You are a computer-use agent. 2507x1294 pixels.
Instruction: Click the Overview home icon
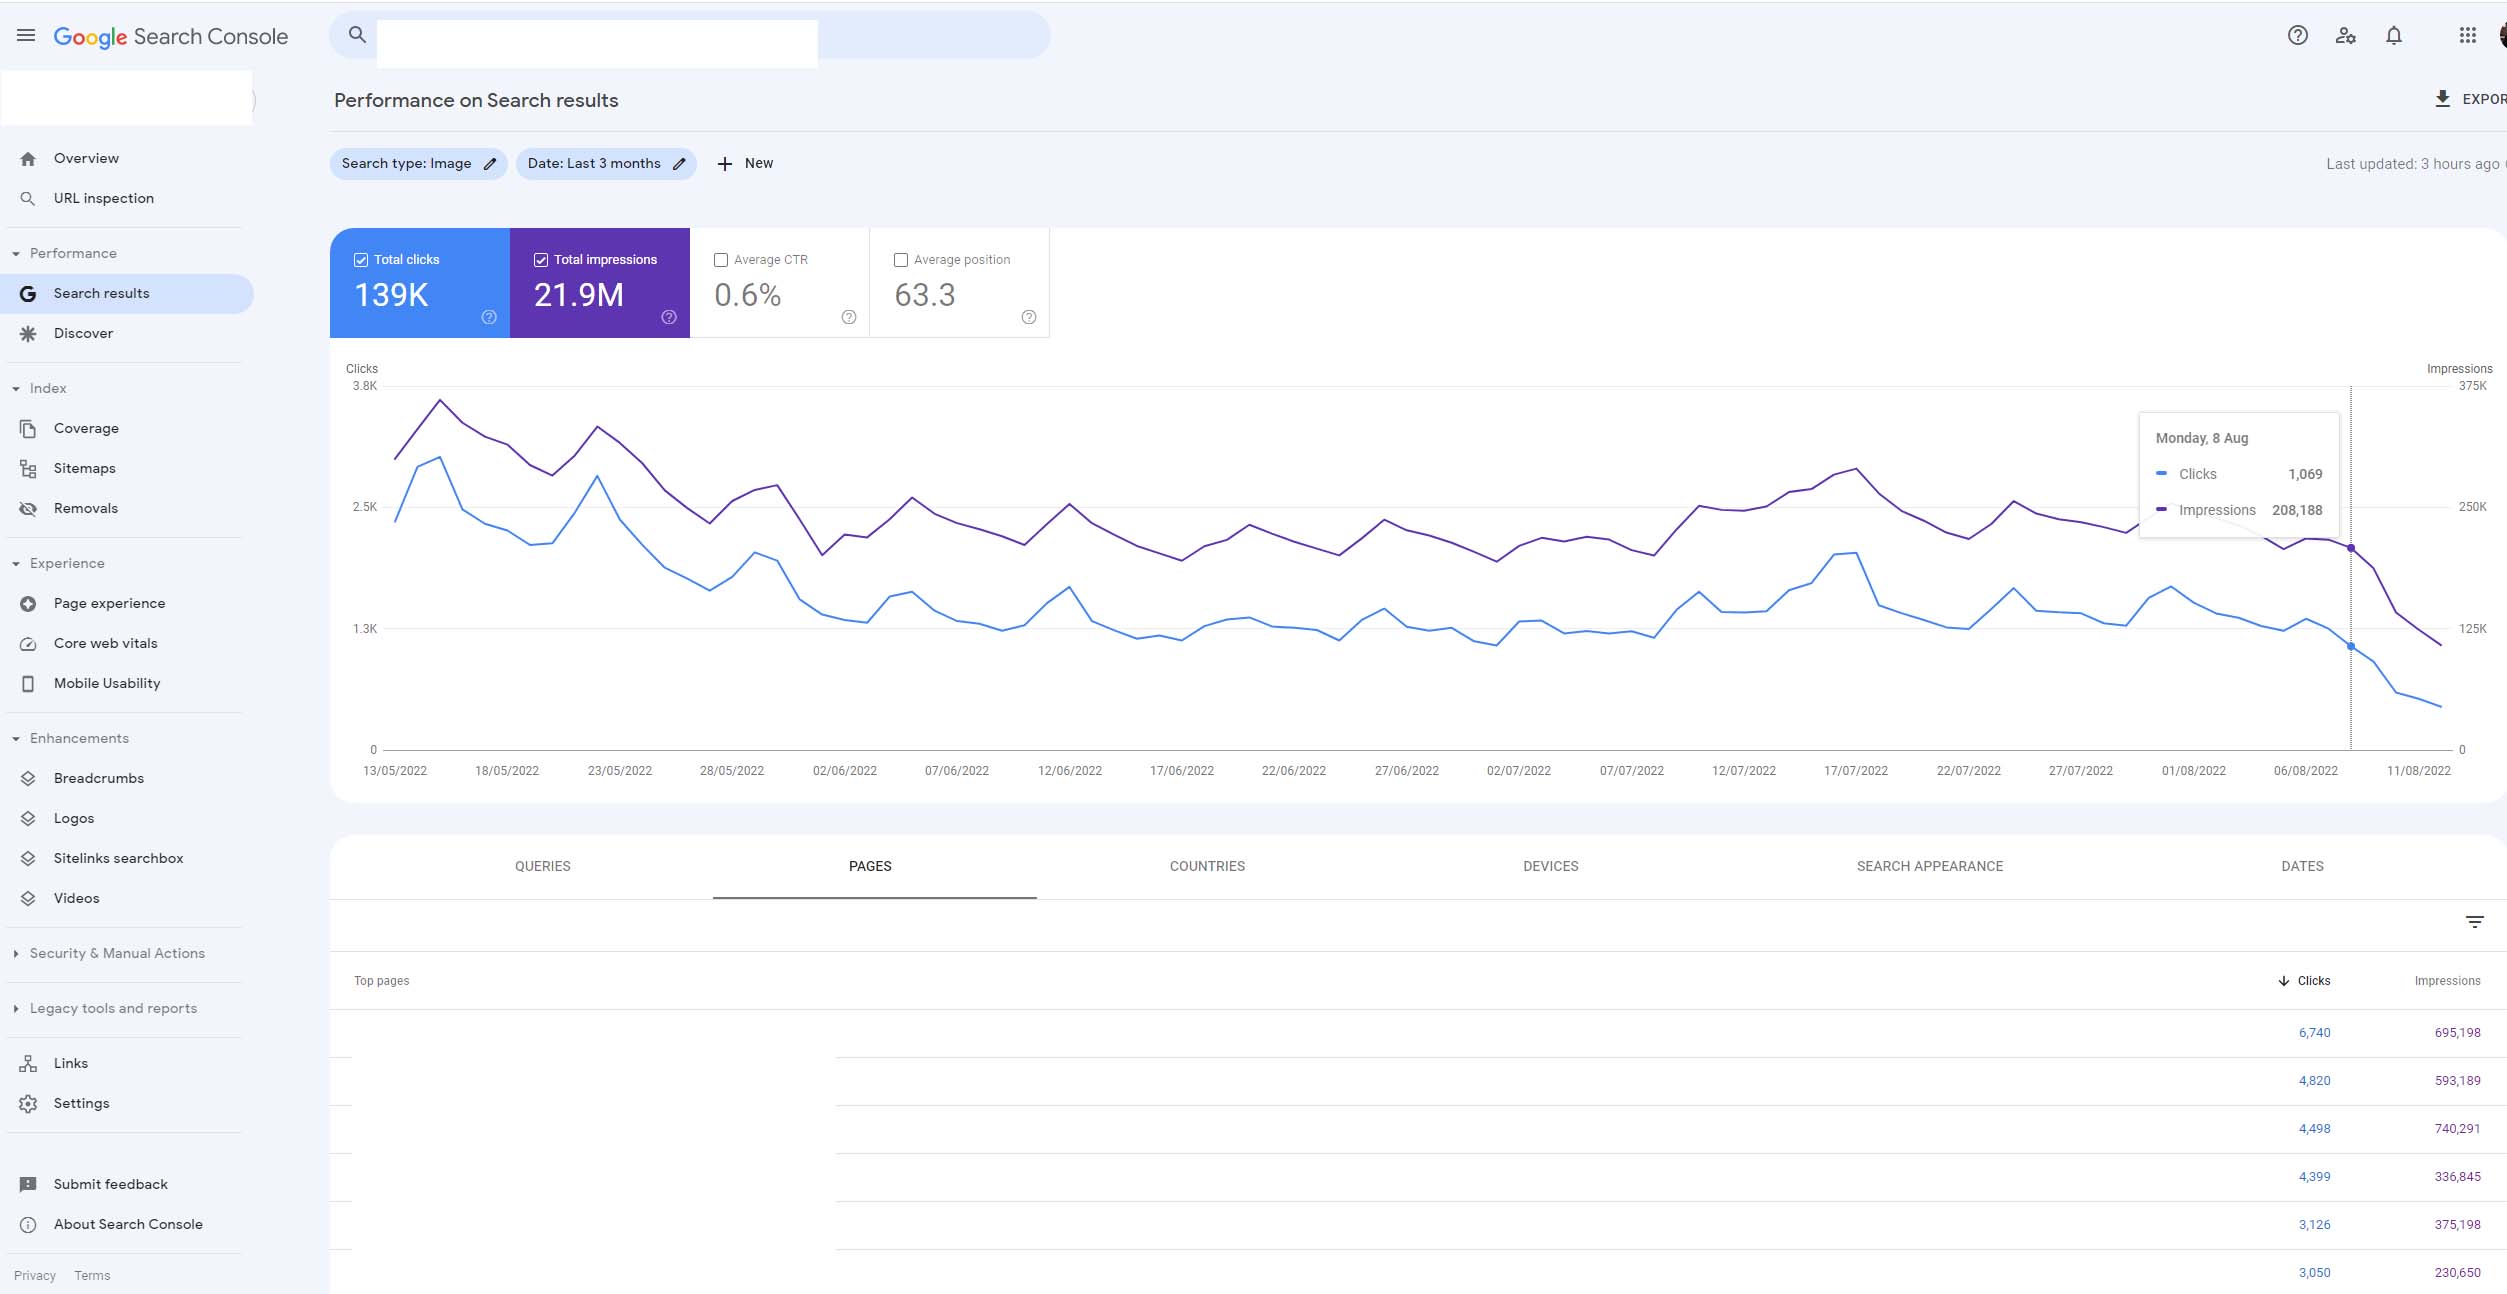[x=28, y=159]
